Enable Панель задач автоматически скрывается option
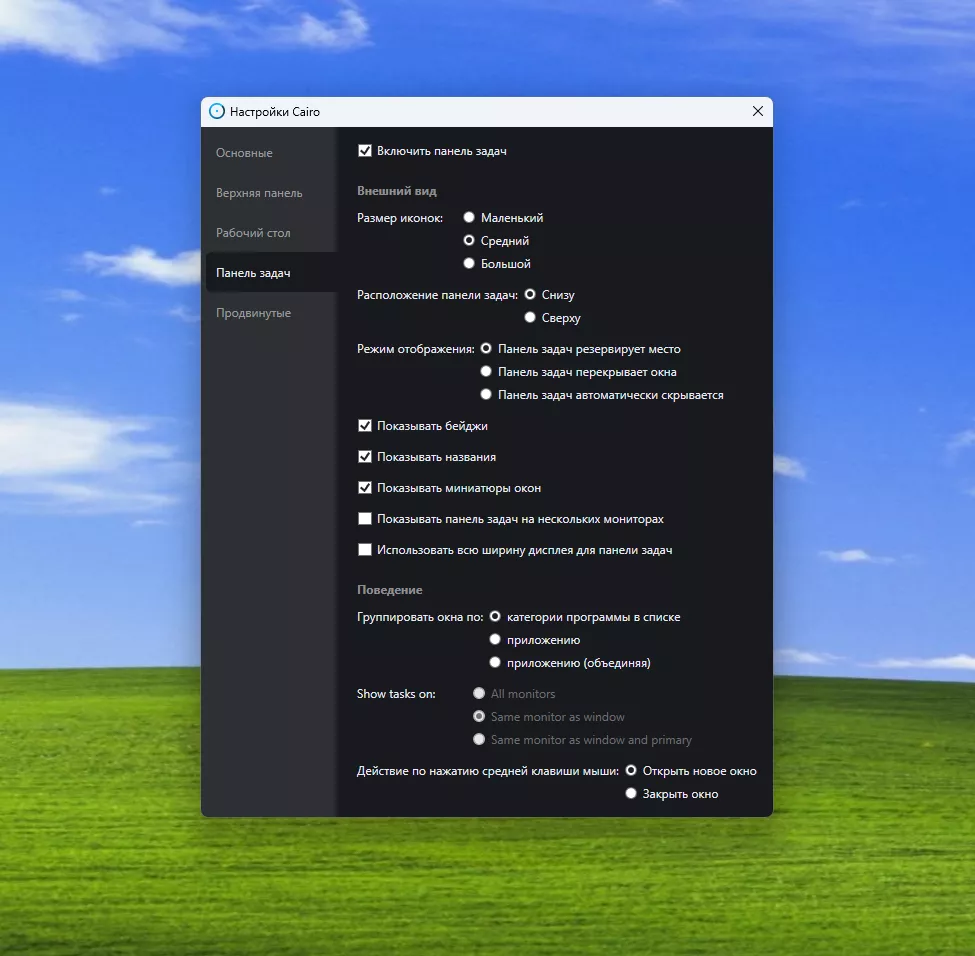The height and width of the screenshot is (956, 975). click(x=486, y=395)
